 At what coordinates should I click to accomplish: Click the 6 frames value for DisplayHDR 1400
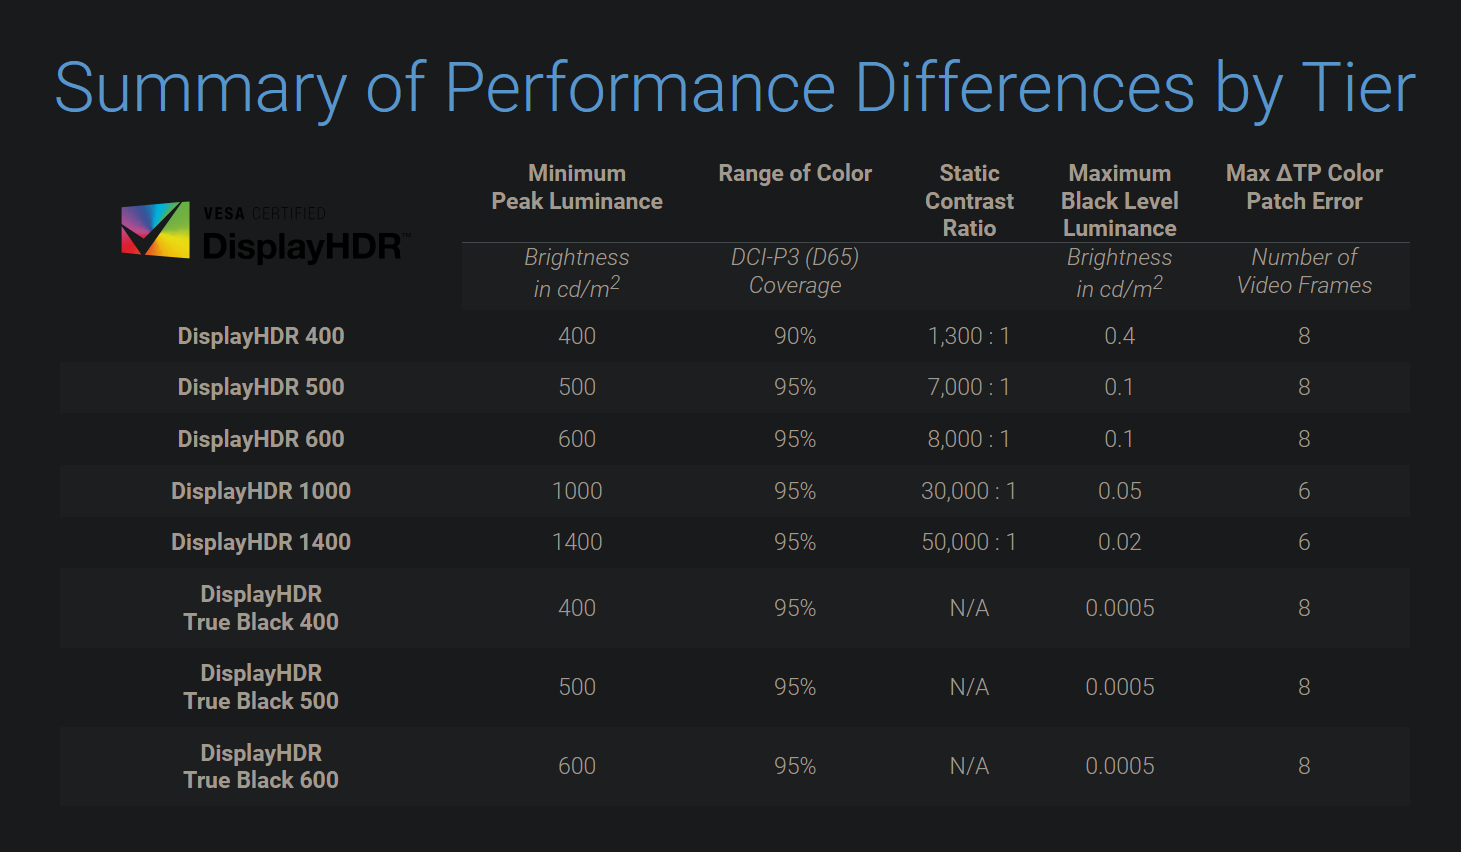(1304, 542)
